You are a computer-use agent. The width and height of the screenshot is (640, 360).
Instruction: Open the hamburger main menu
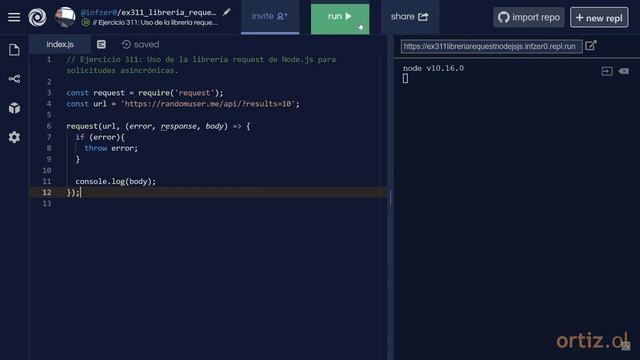pyautogui.click(x=14, y=17)
